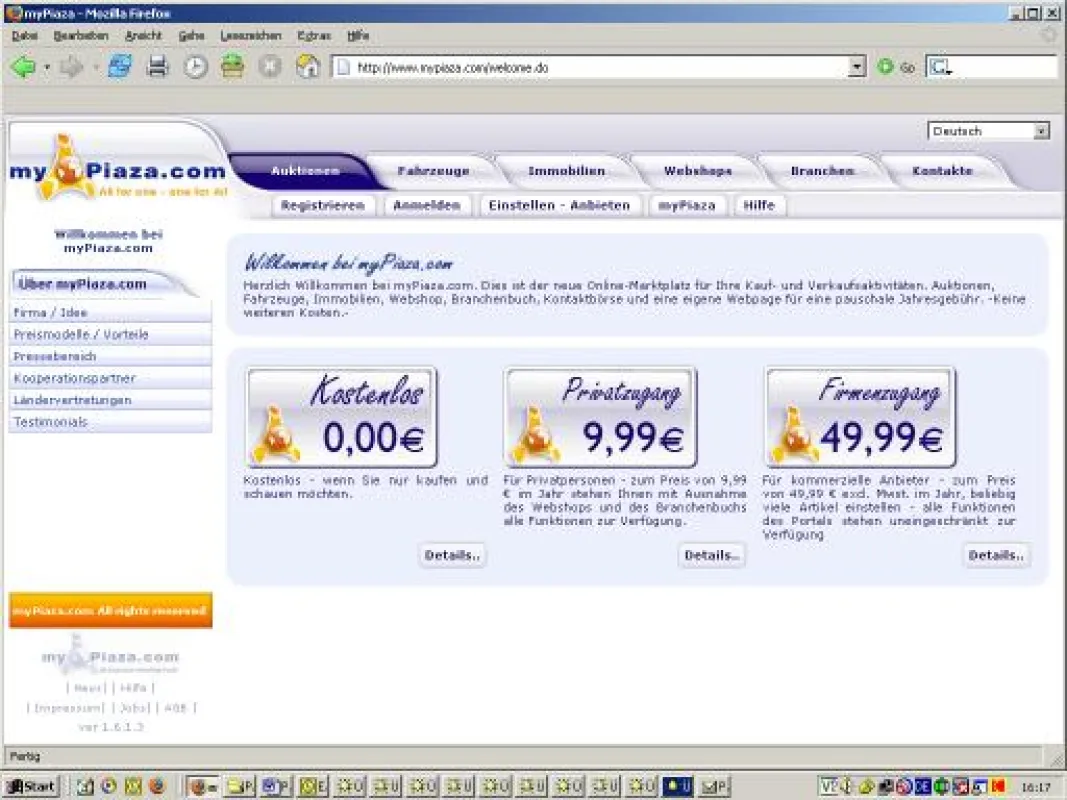Click the Print icon in toolbar

(157, 66)
